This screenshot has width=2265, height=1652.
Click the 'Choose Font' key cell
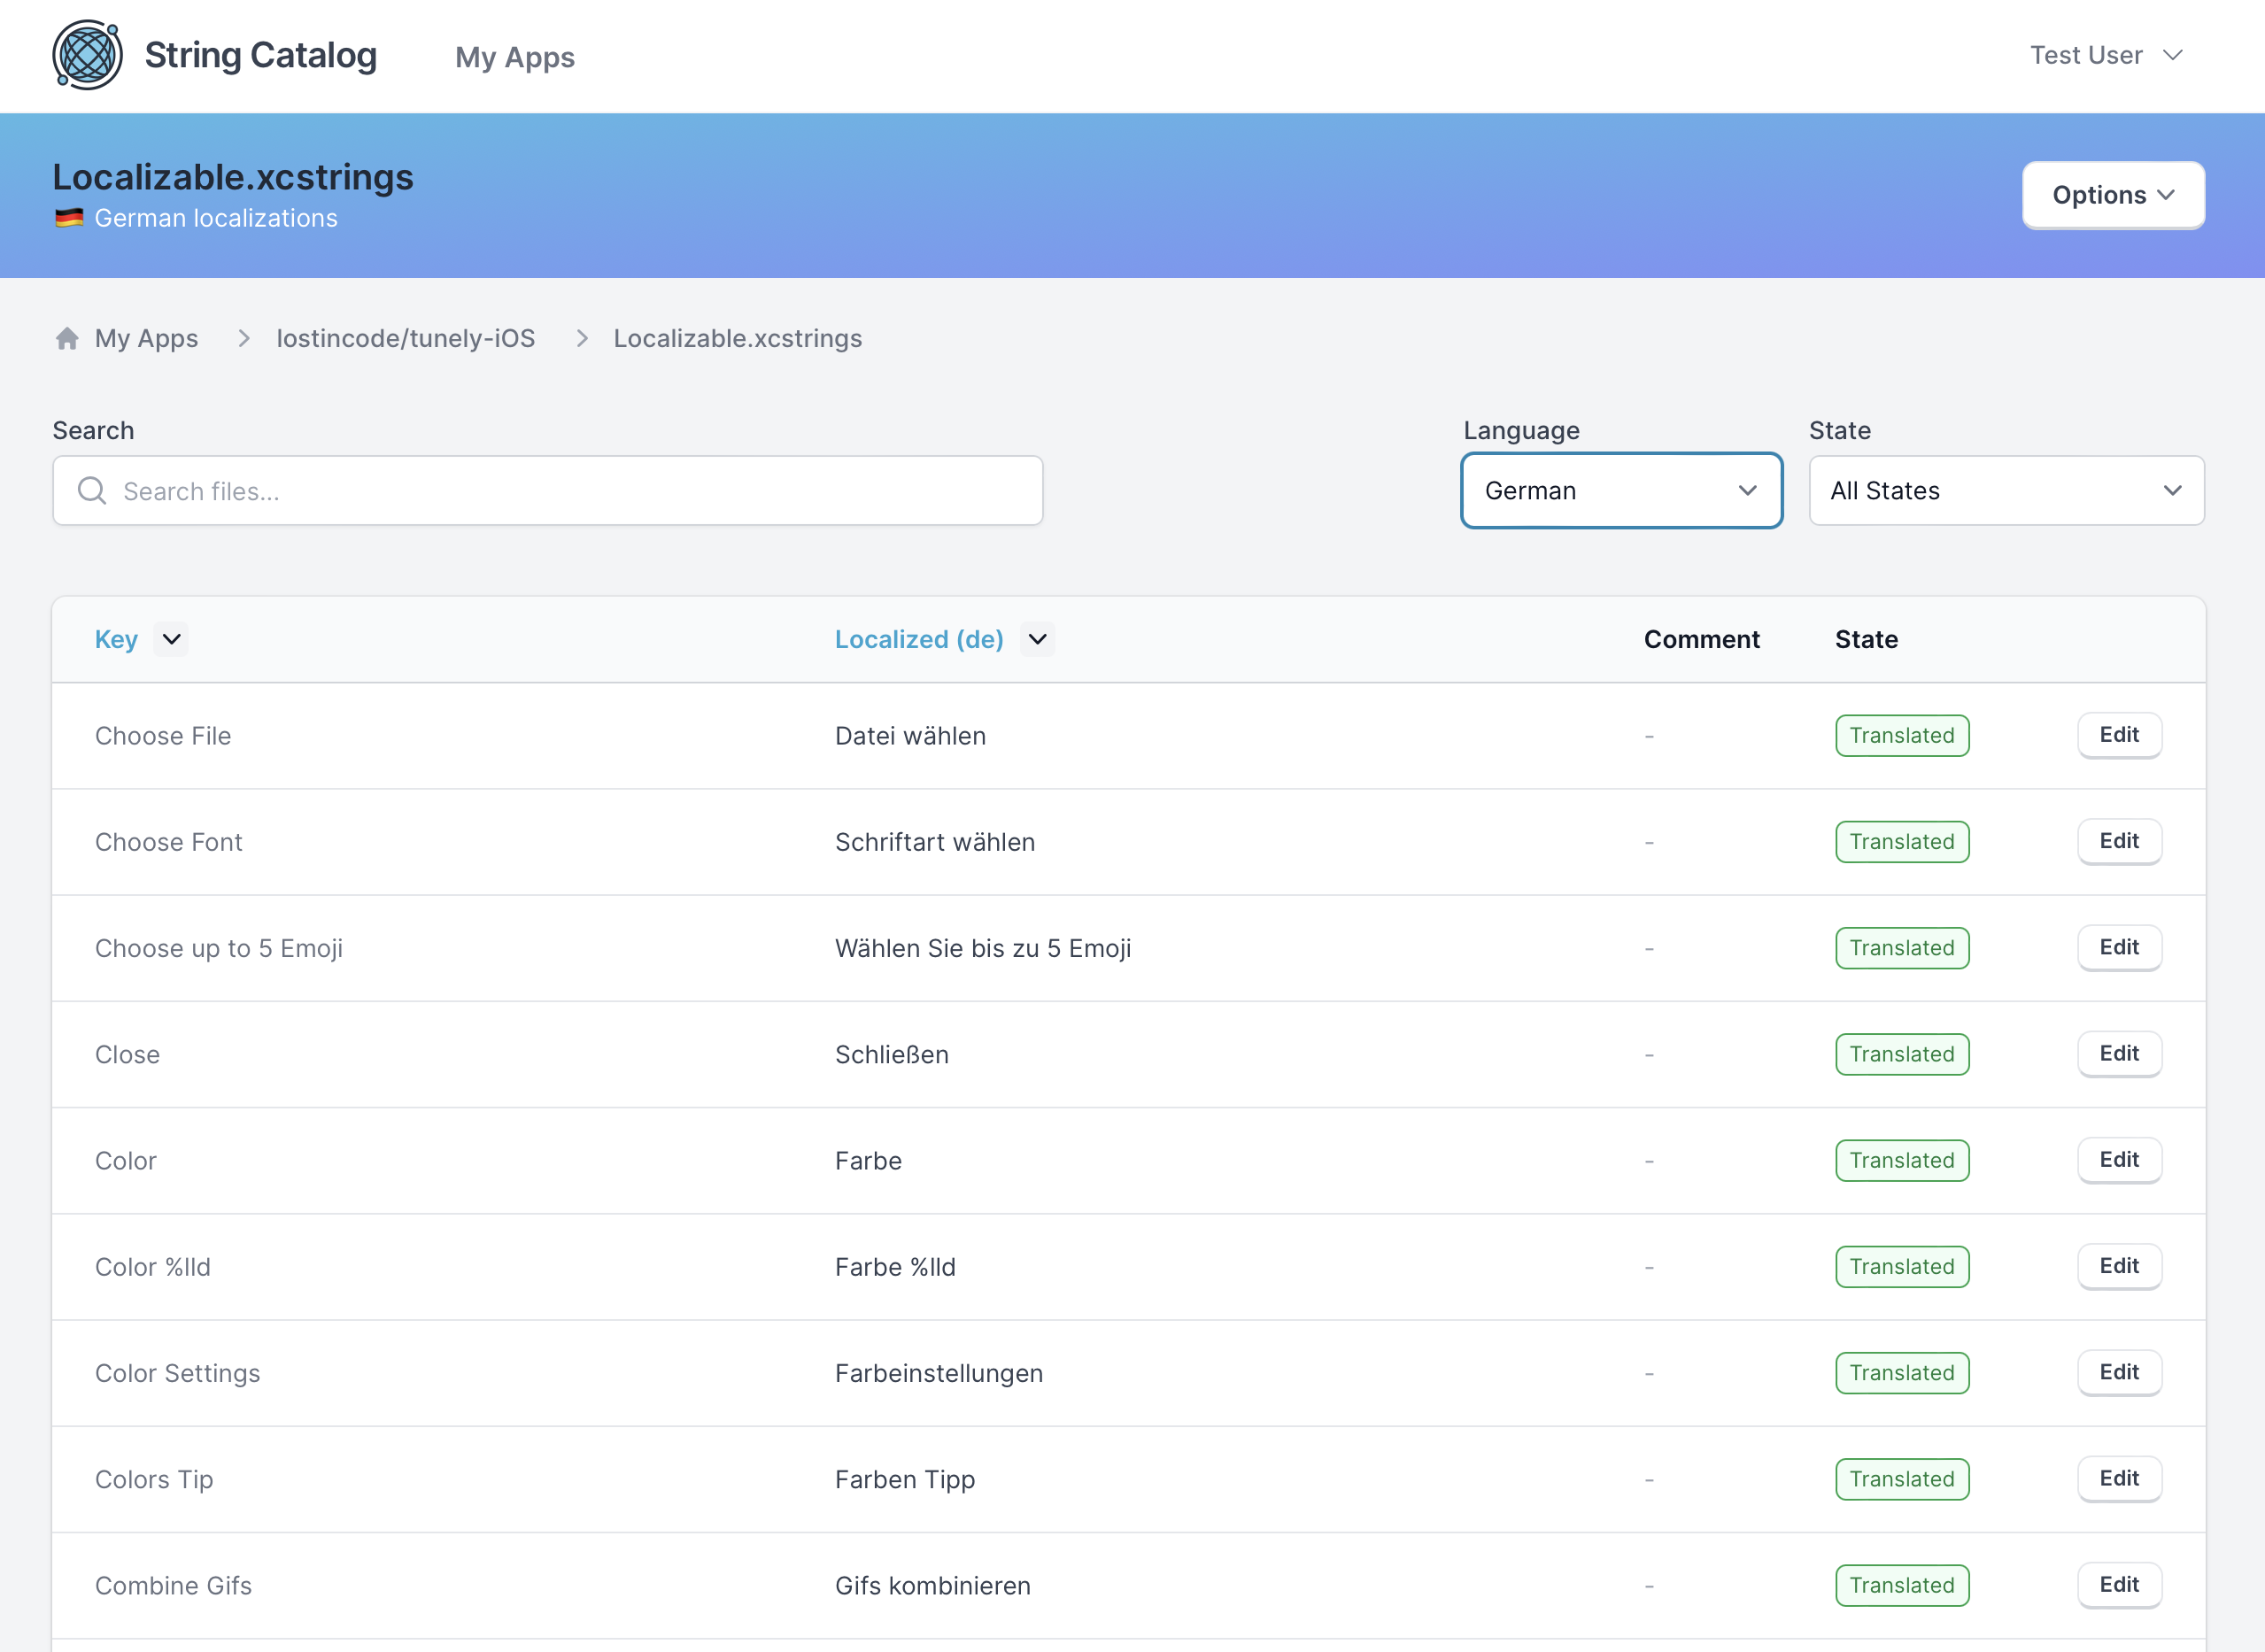[169, 842]
